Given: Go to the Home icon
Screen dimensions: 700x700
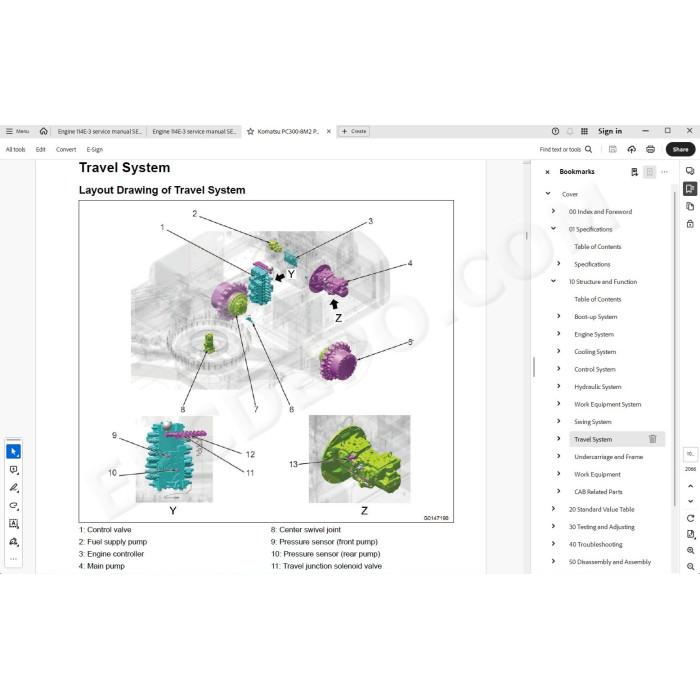Looking at the screenshot, I should pyautogui.click(x=43, y=131).
